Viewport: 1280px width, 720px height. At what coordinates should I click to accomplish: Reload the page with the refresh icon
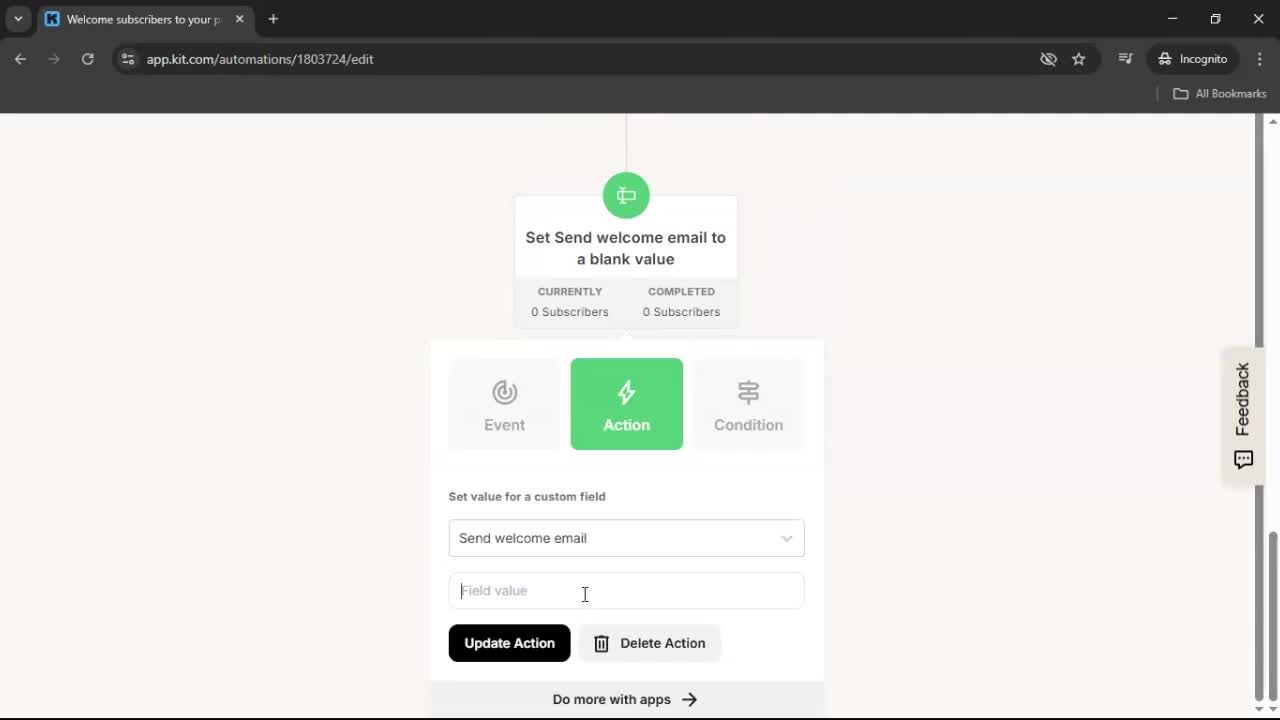(x=88, y=59)
